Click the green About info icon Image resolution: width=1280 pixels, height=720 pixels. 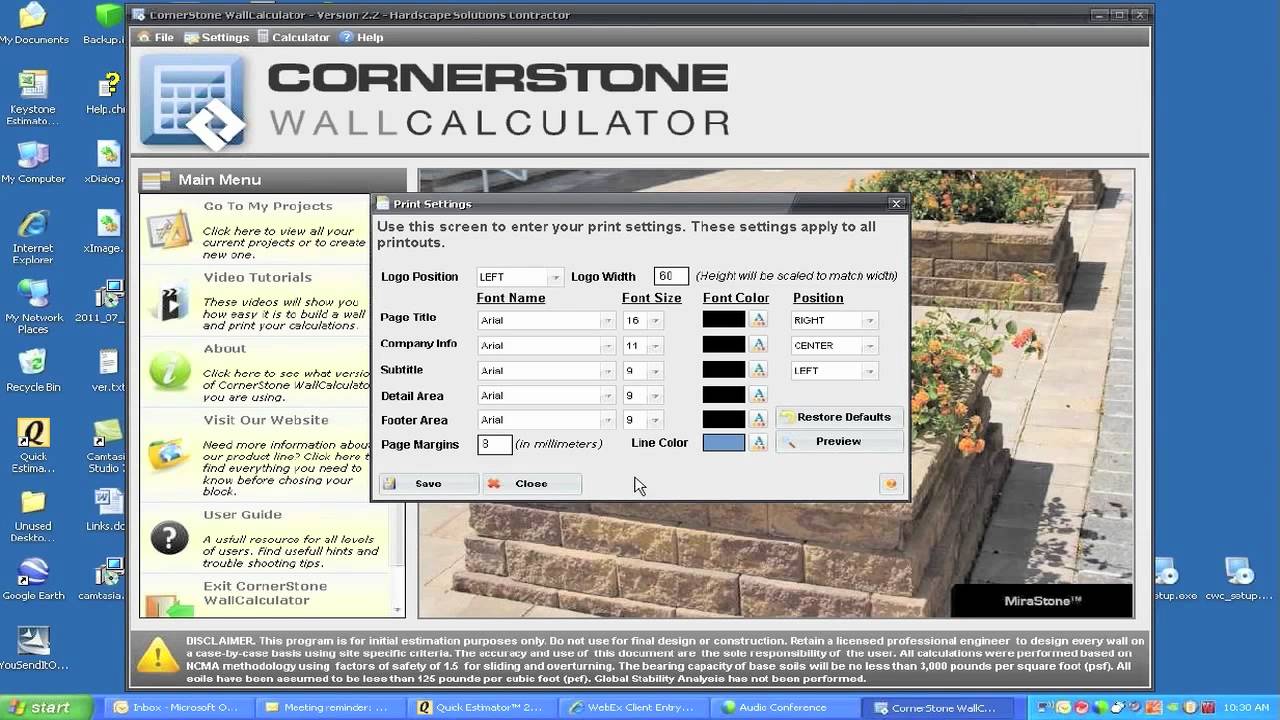click(x=168, y=372)
